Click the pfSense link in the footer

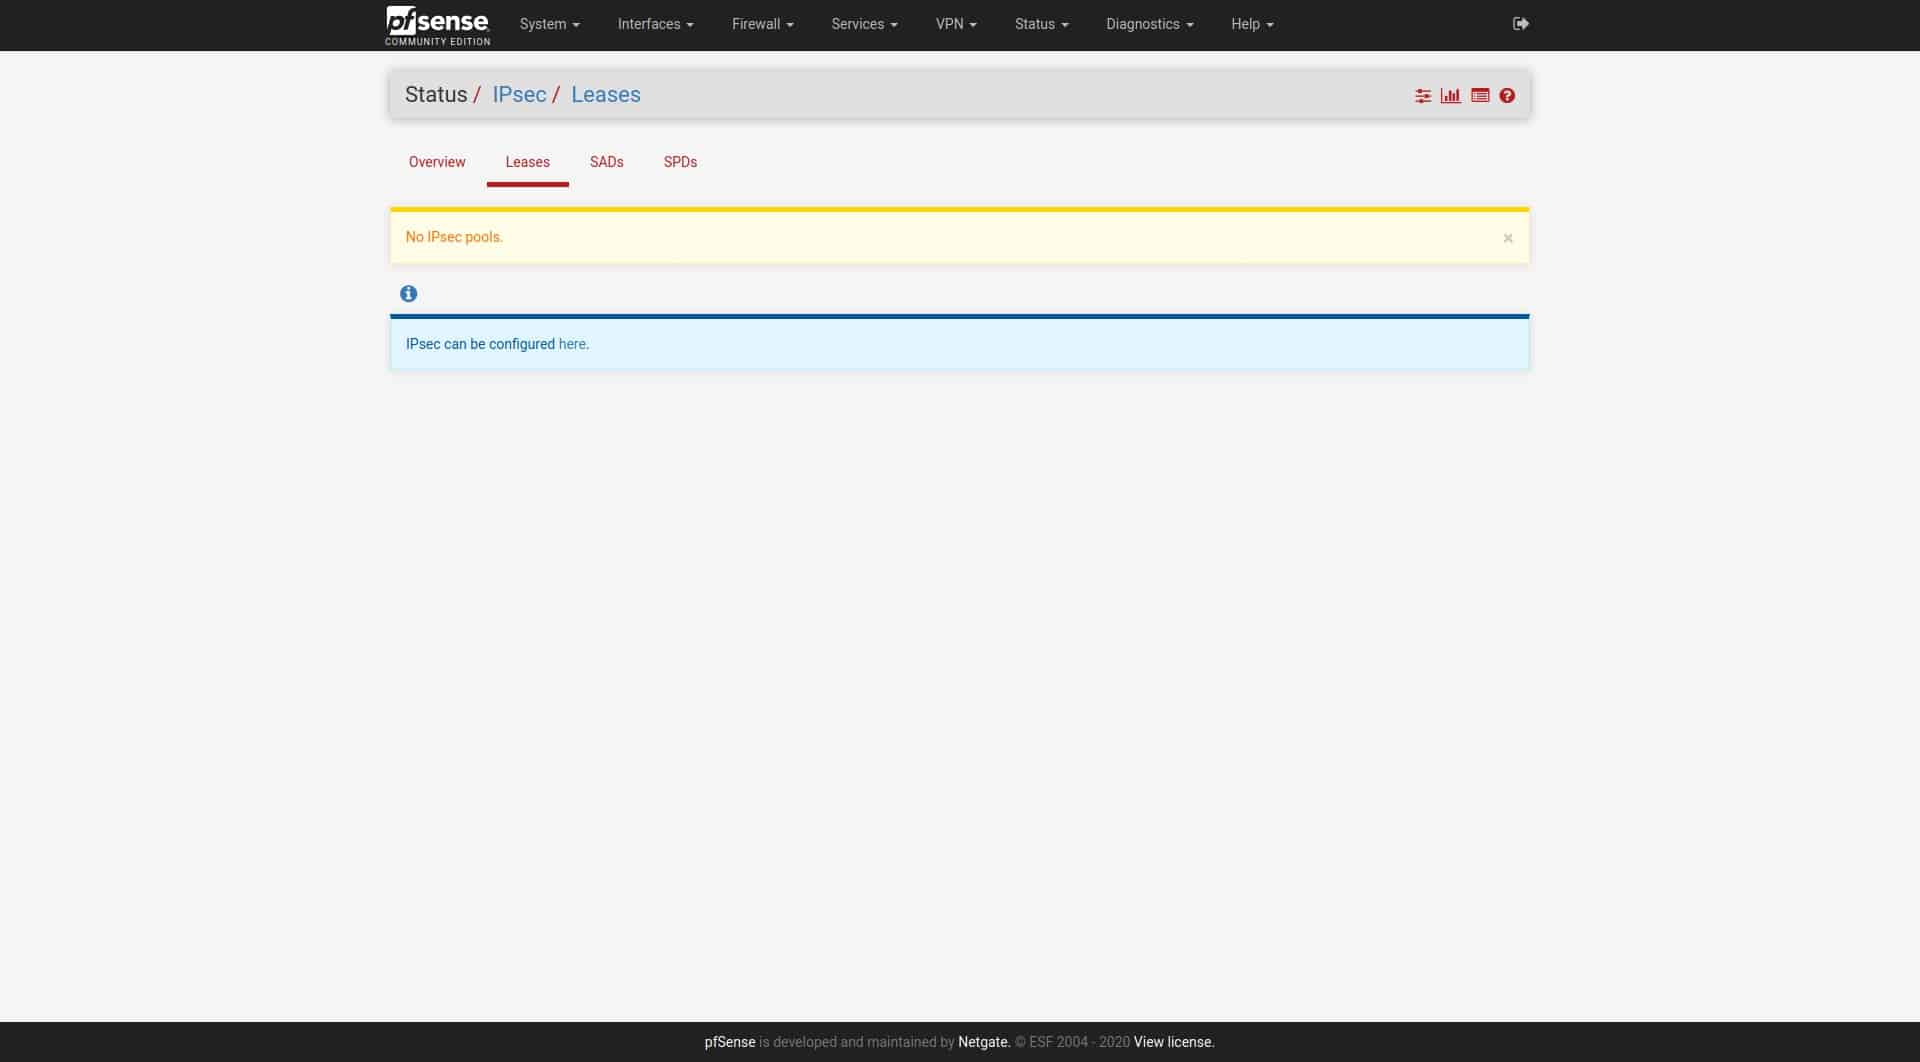pyautogui.click(x=730, y=1042)
